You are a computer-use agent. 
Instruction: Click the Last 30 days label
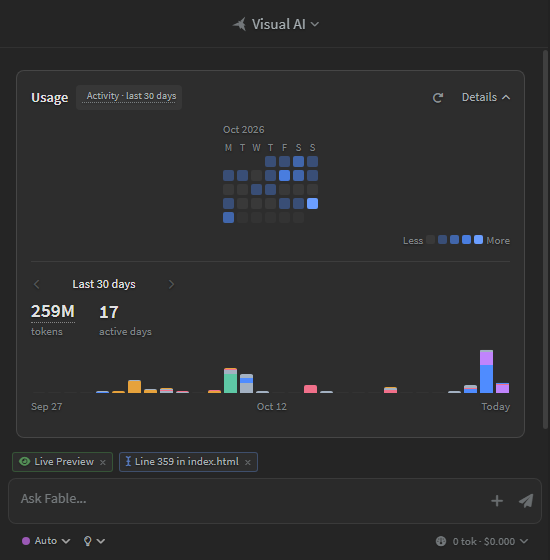pyautogui.click(x=104, y=284)
